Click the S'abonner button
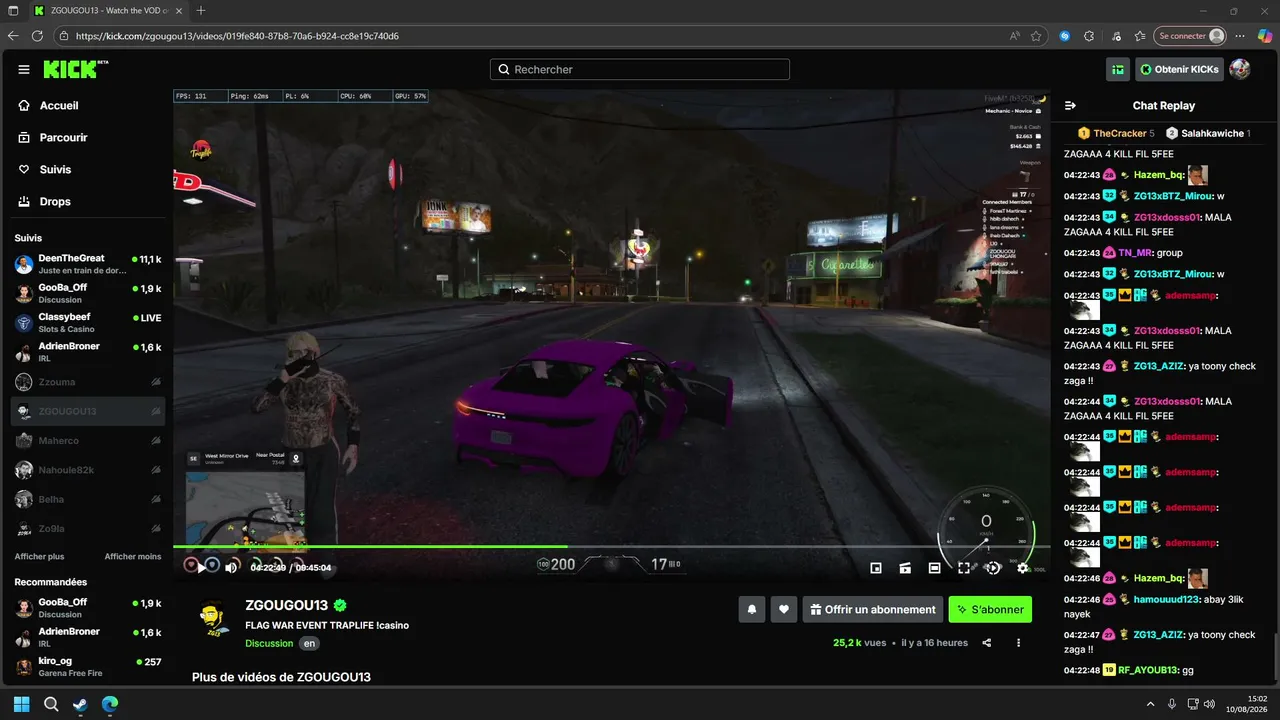The image size is (1280, 720). 990,609
